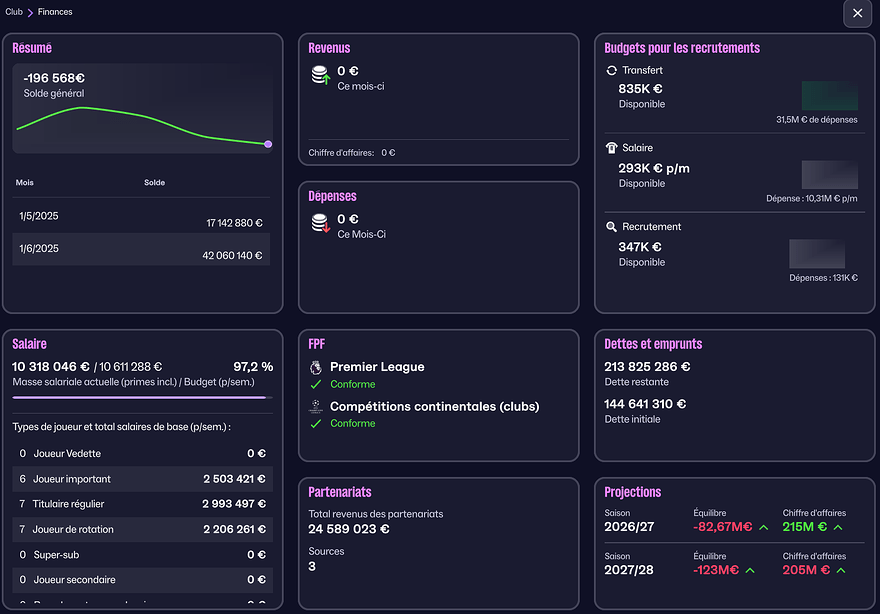Click the Premier League logo
Screen dimensions: 880x614
[x=316, y=367]
